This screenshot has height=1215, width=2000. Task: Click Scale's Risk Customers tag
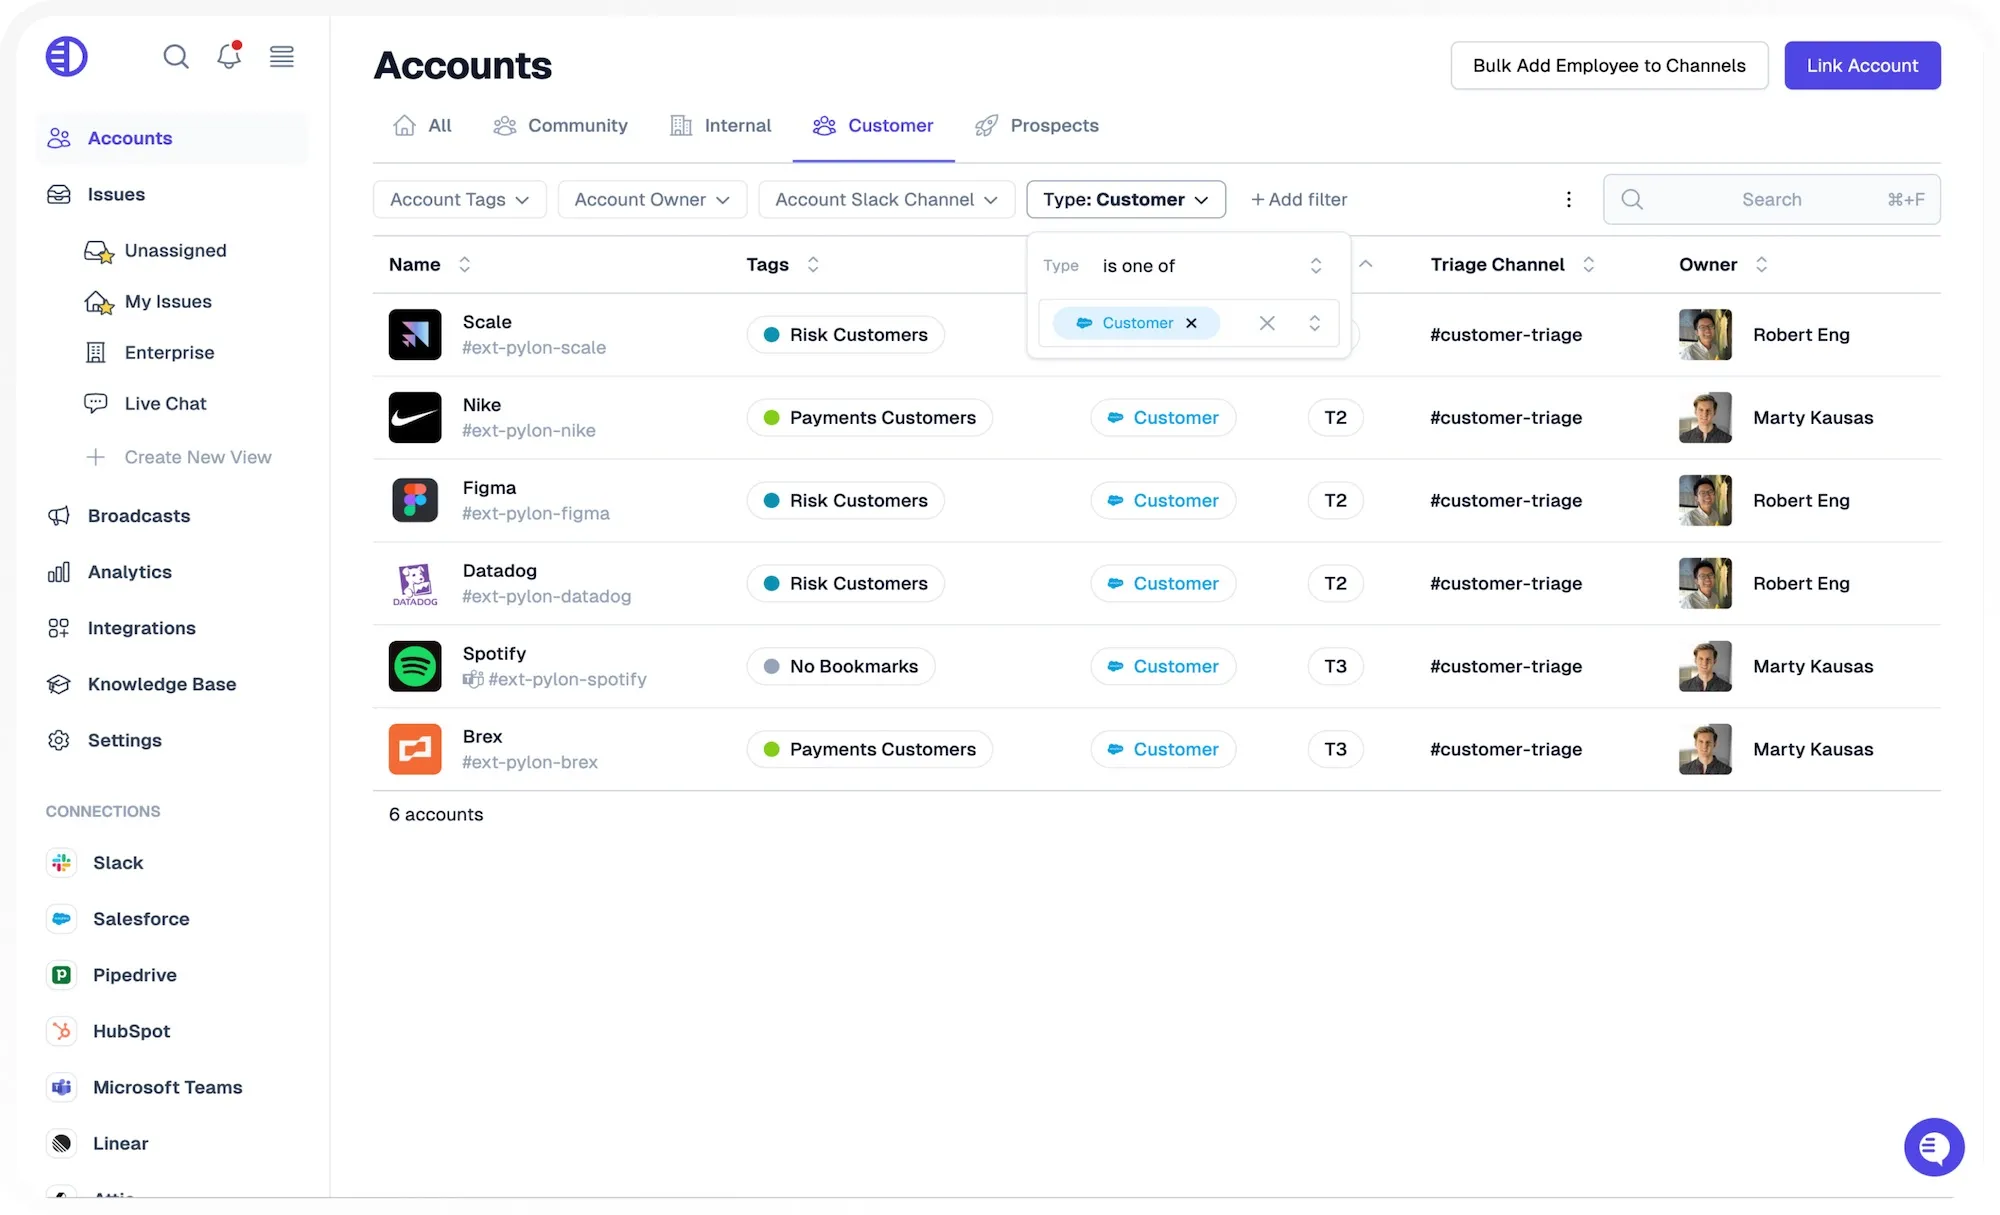click(846, 334)
